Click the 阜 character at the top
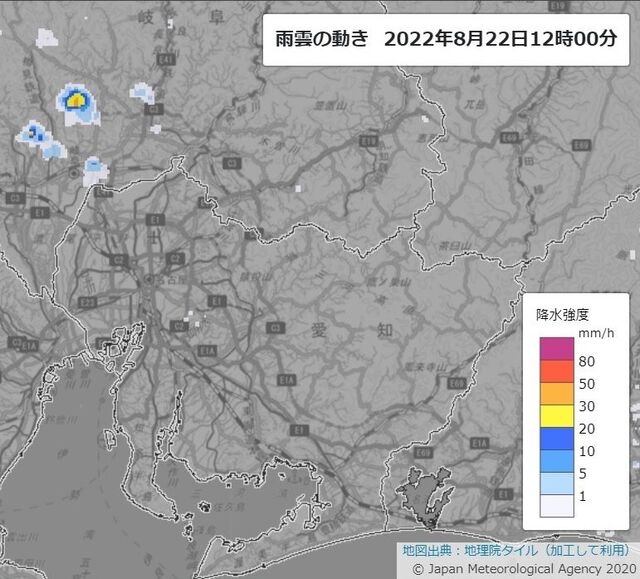Viewport: 640px width, 579px height. (x=216, y=17)
